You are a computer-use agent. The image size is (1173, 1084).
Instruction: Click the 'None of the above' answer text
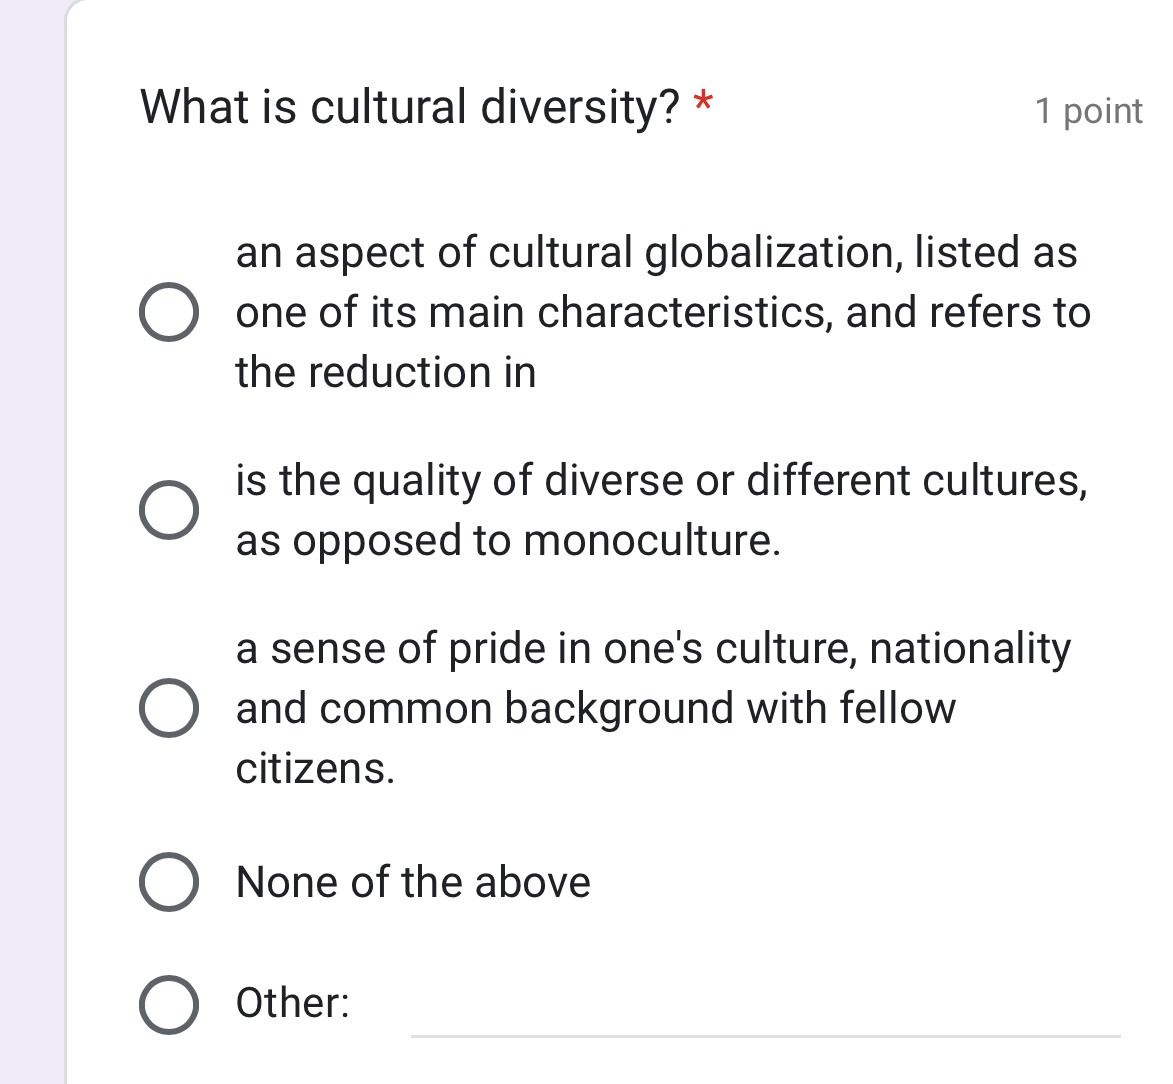[x=413, y=882]
